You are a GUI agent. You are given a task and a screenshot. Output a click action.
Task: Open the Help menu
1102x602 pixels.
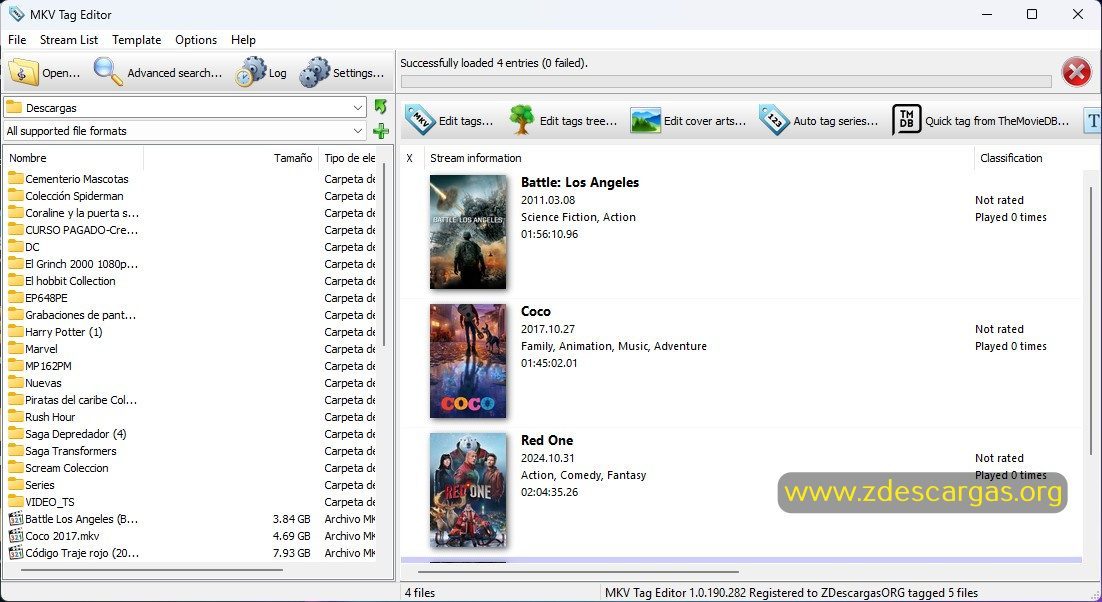click(243, 40)
